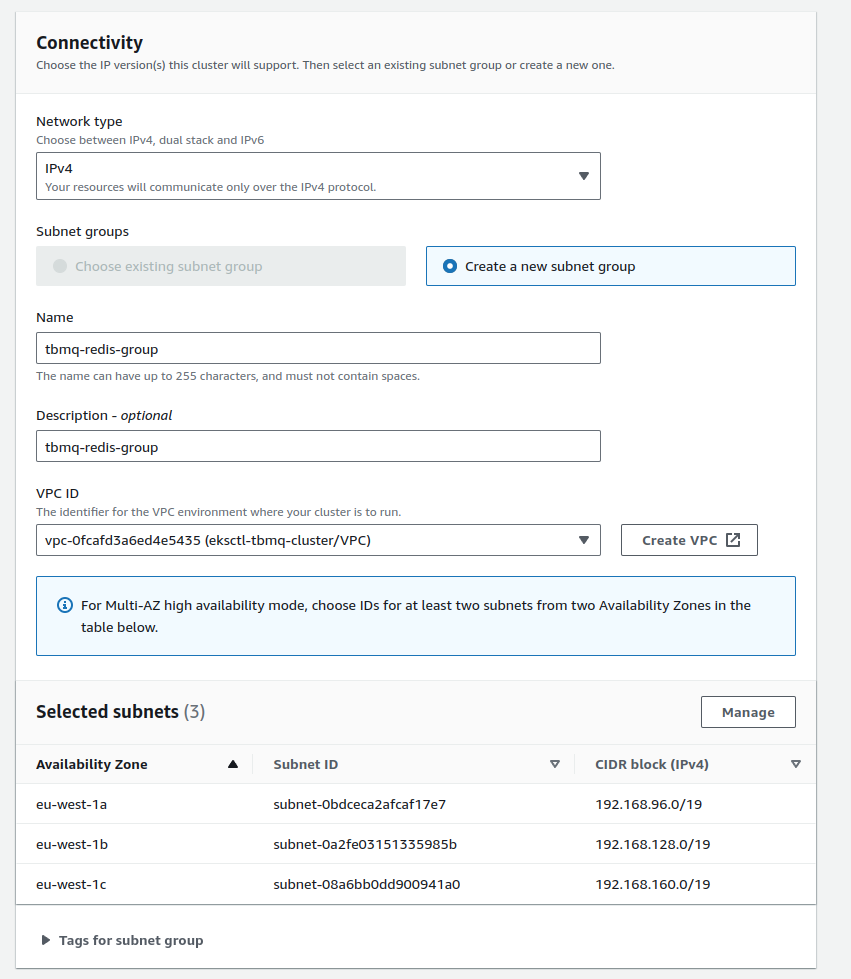Click Subnet ID column sort arrow
Screen dimensions: 851x979
(555, 764)
